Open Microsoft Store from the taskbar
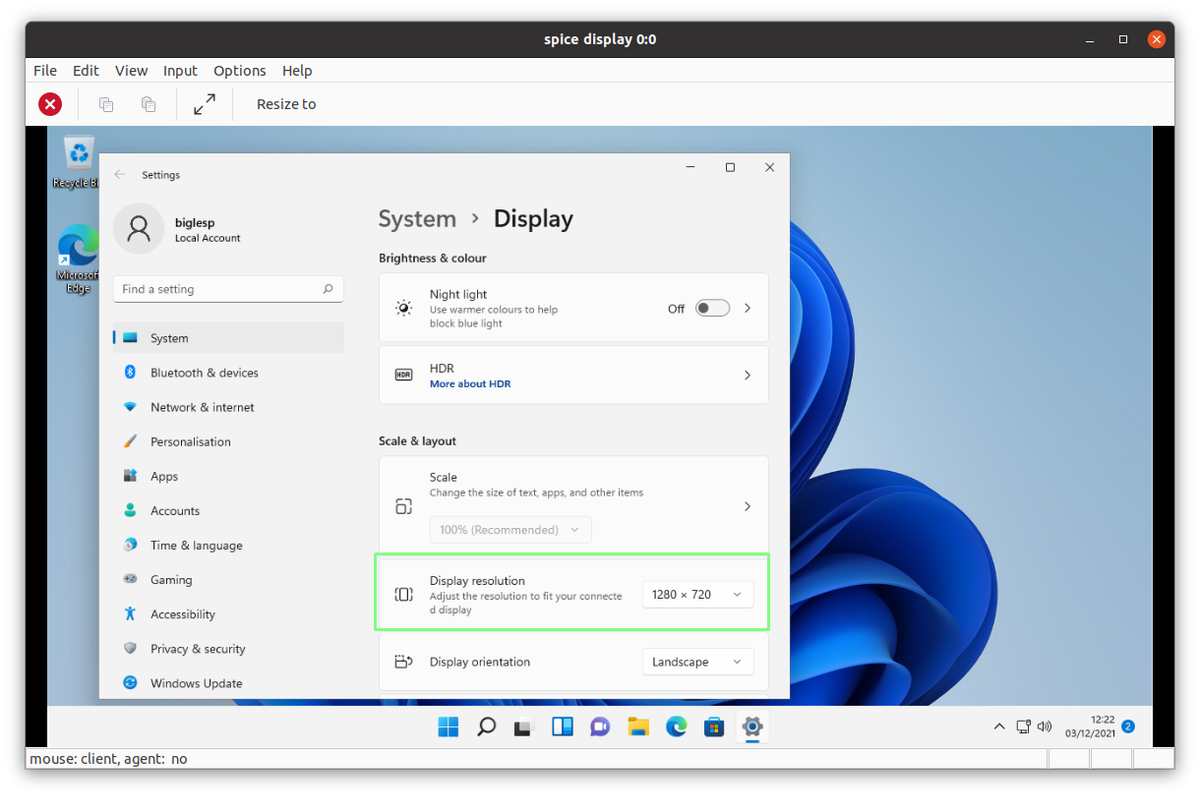The height and width of the screenshot is (812, 1200). click(714, 727)
